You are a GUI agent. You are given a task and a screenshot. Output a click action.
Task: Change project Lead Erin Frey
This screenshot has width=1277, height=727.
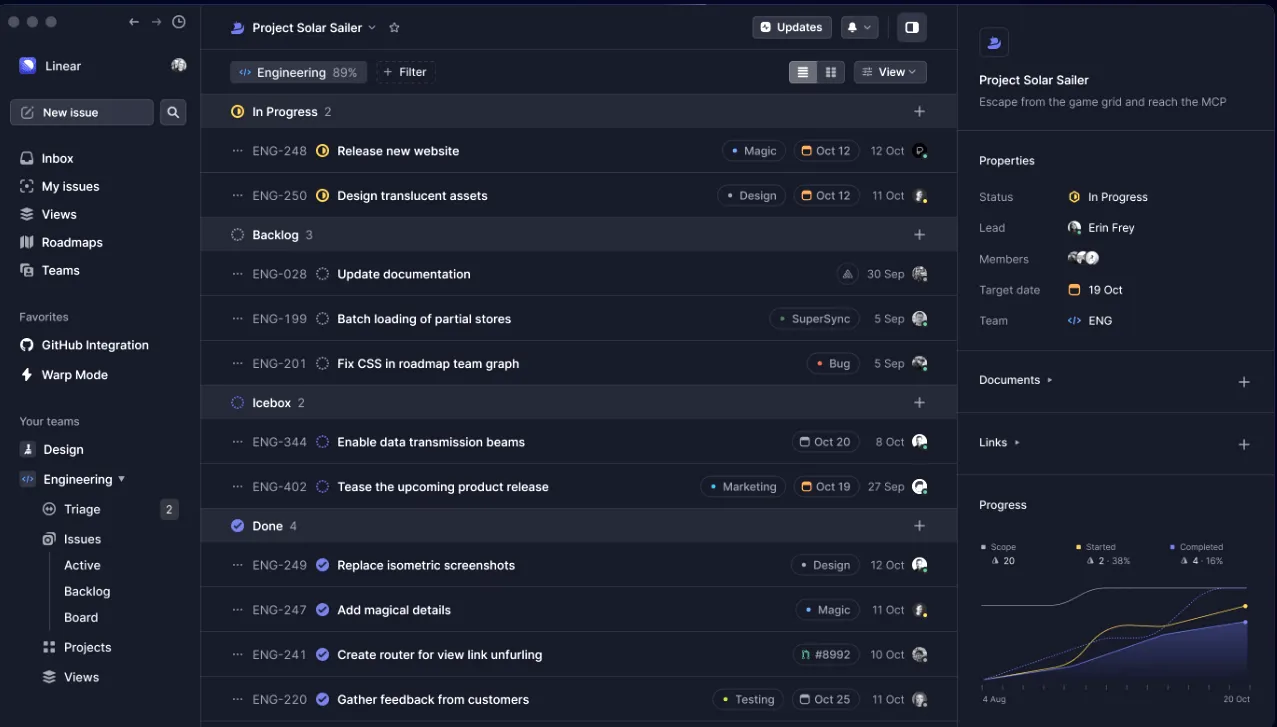tap(1101, 228)
